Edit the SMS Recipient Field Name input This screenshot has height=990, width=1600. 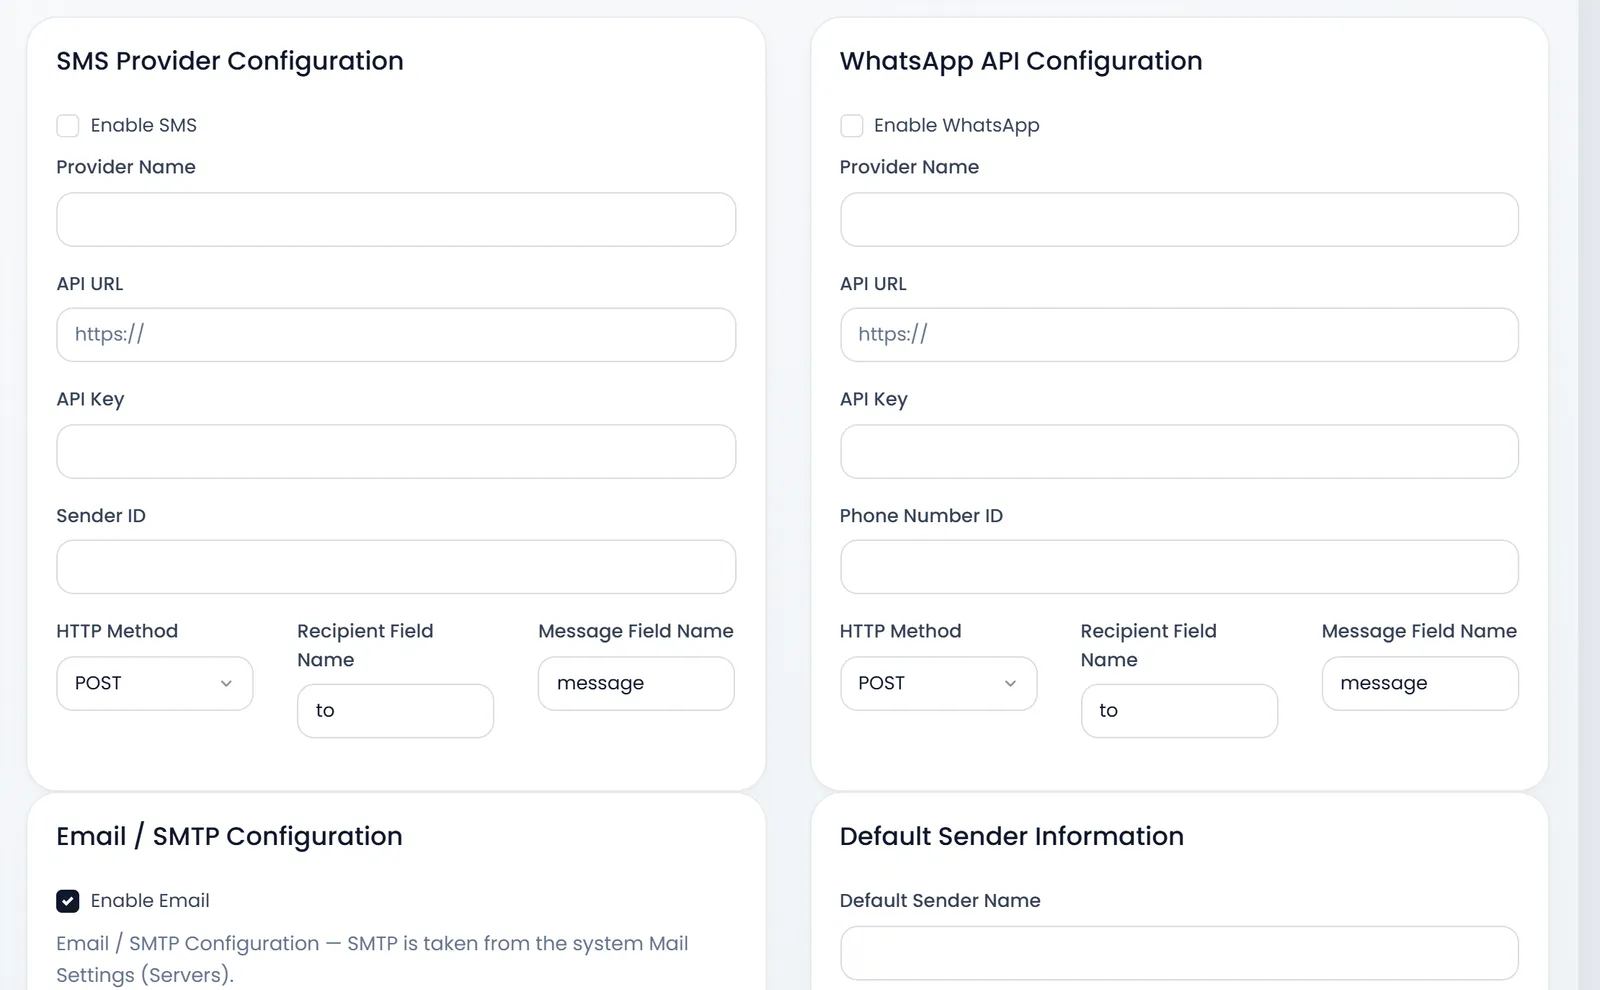coord(395,711)
